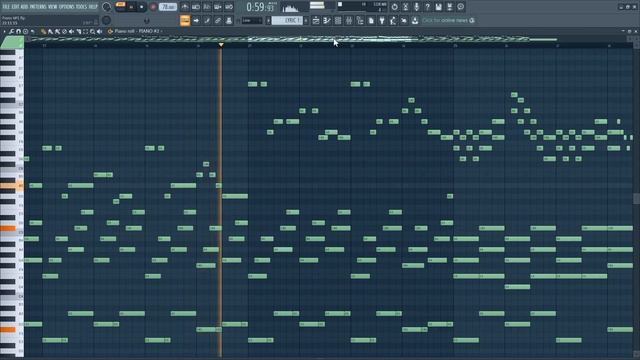Select the Paint brush tool
The height and width of the screenshot is (360, 640).
click(x=50, y=31)
